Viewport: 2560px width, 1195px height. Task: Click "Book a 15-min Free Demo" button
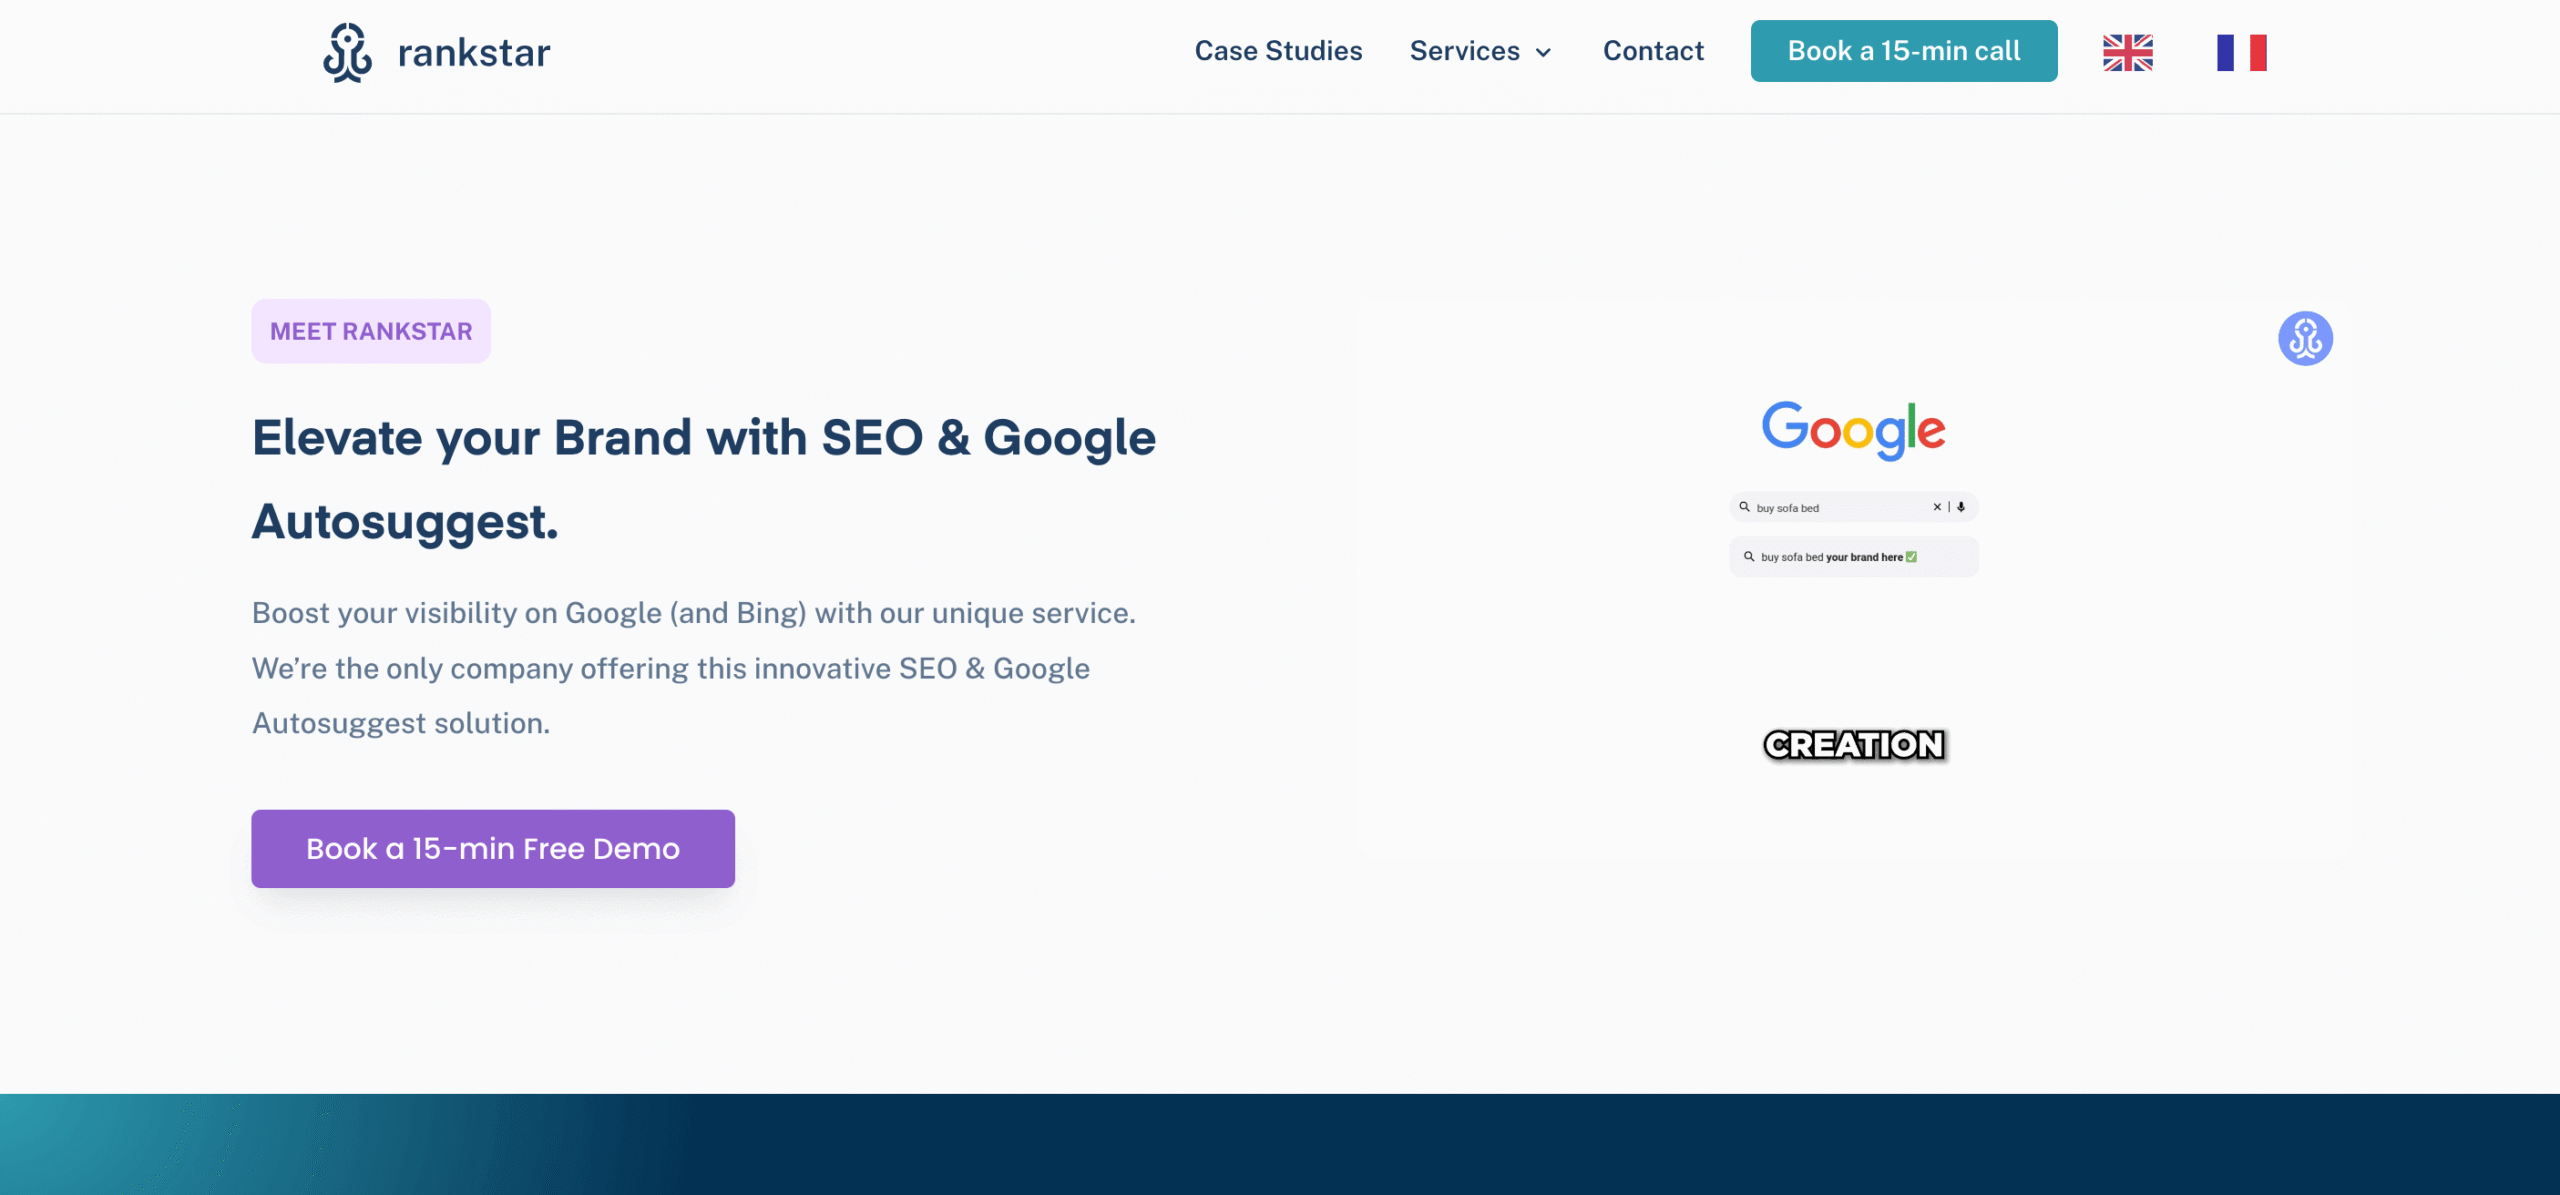tap(493, 849)
